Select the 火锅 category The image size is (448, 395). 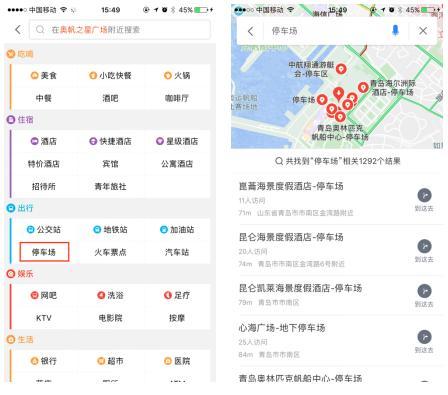point(177,76)
